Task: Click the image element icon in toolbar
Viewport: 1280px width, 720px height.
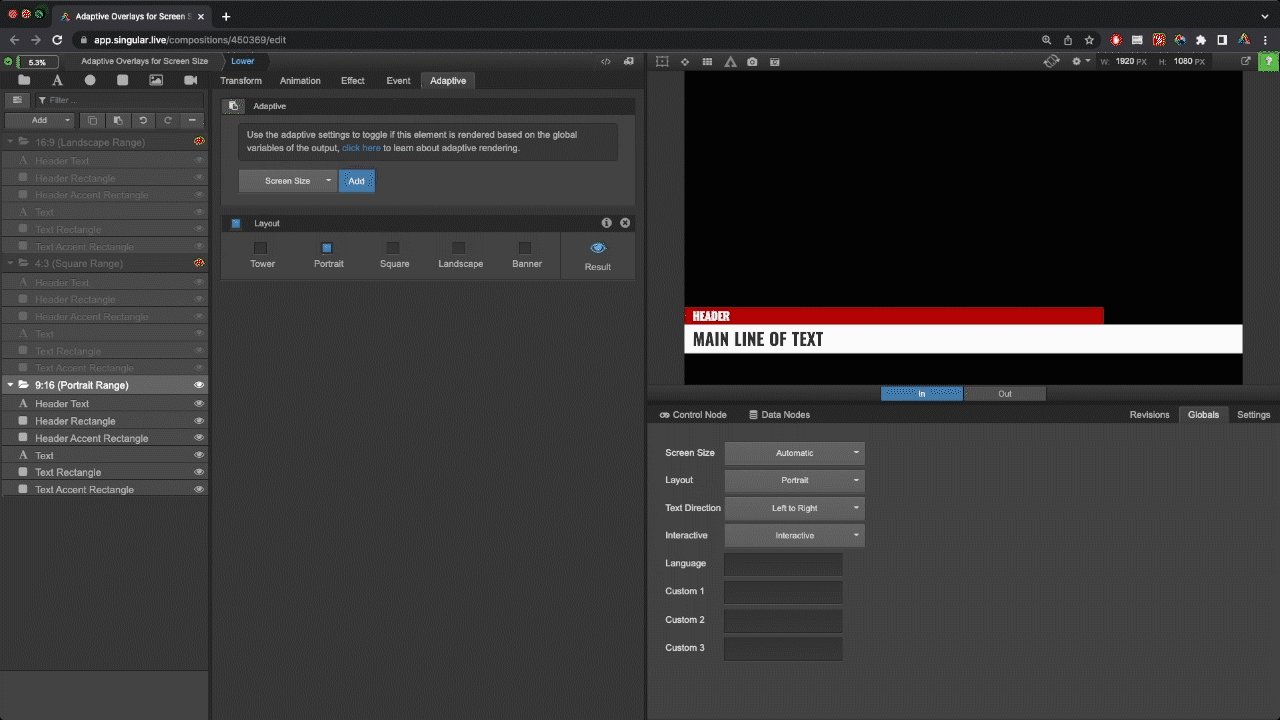Action: (x=156, y=80)
